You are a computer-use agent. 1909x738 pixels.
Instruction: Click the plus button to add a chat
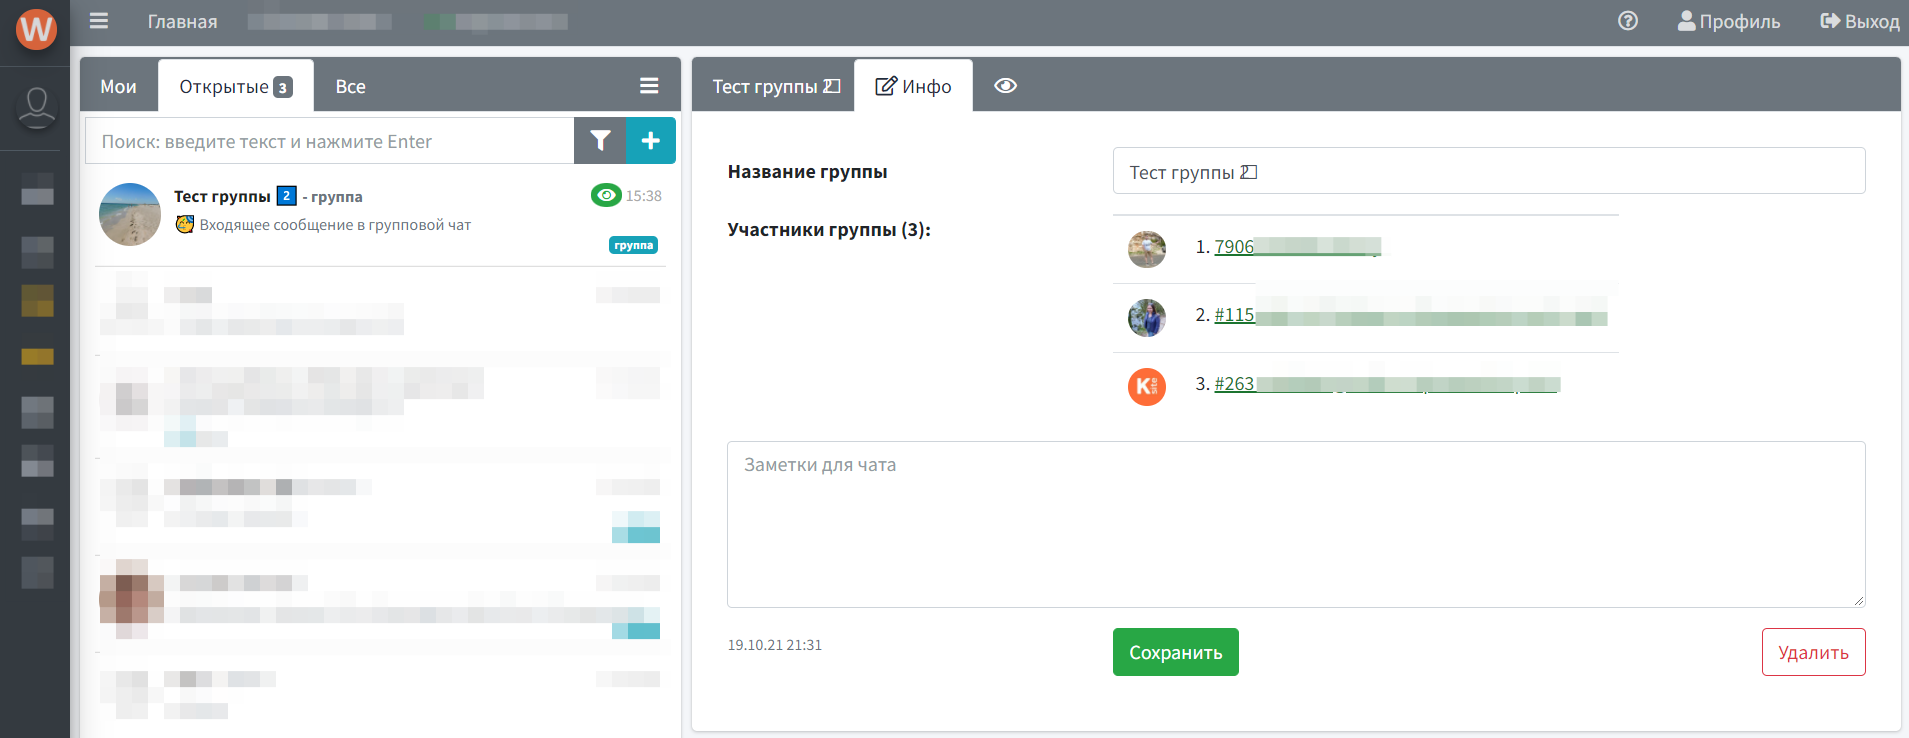coord(650,141)
